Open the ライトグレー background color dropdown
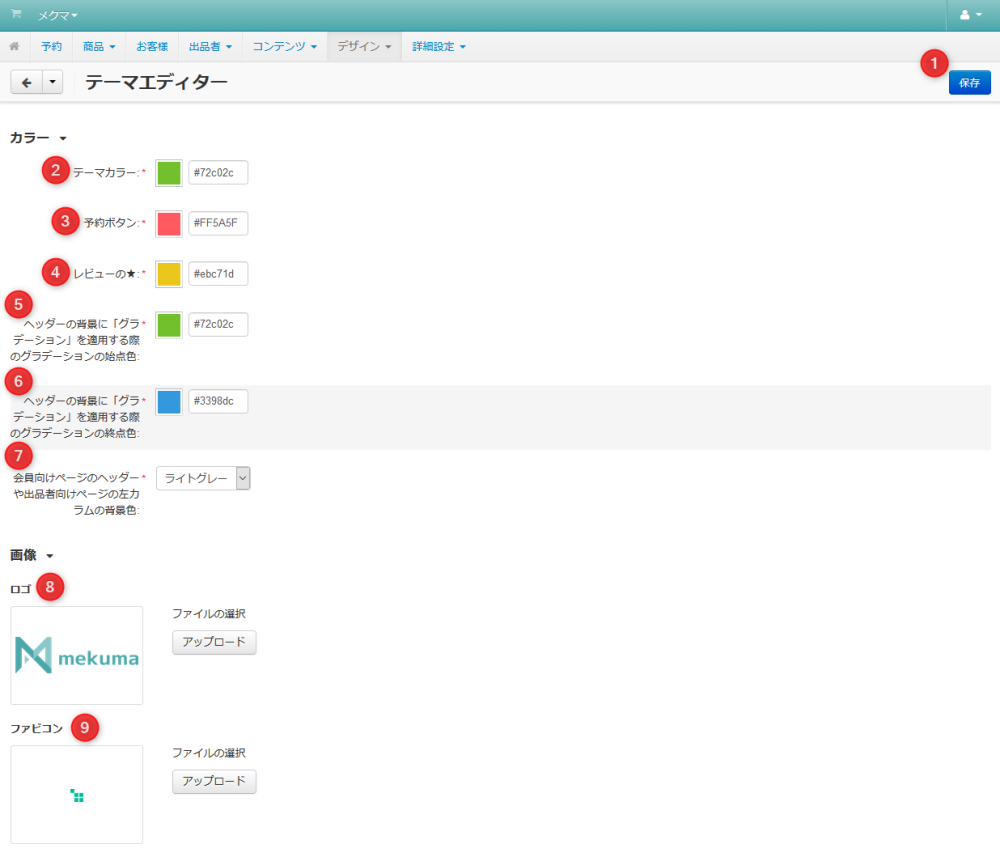Image resolution: width=1000 pixels, height=861 pixels. pyautogui.click(x=203, y=478)
